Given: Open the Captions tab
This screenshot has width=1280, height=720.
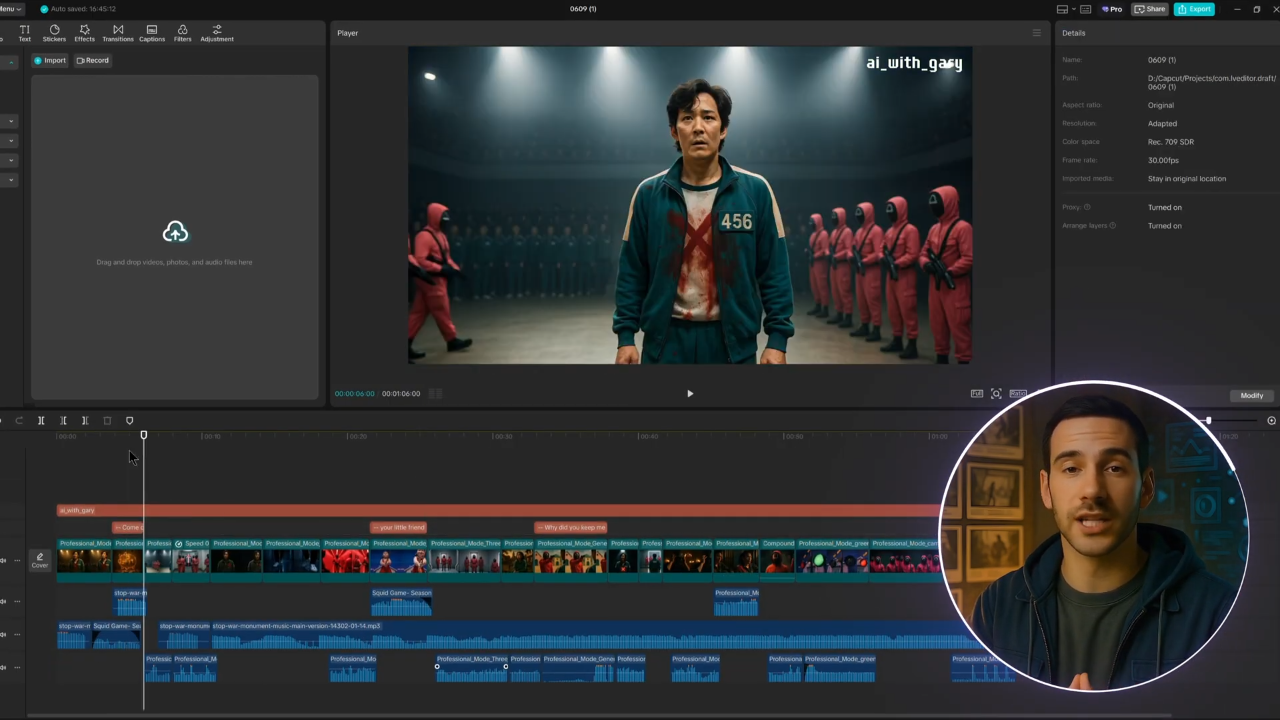Looking at the screenshot, I should (152, 33).
